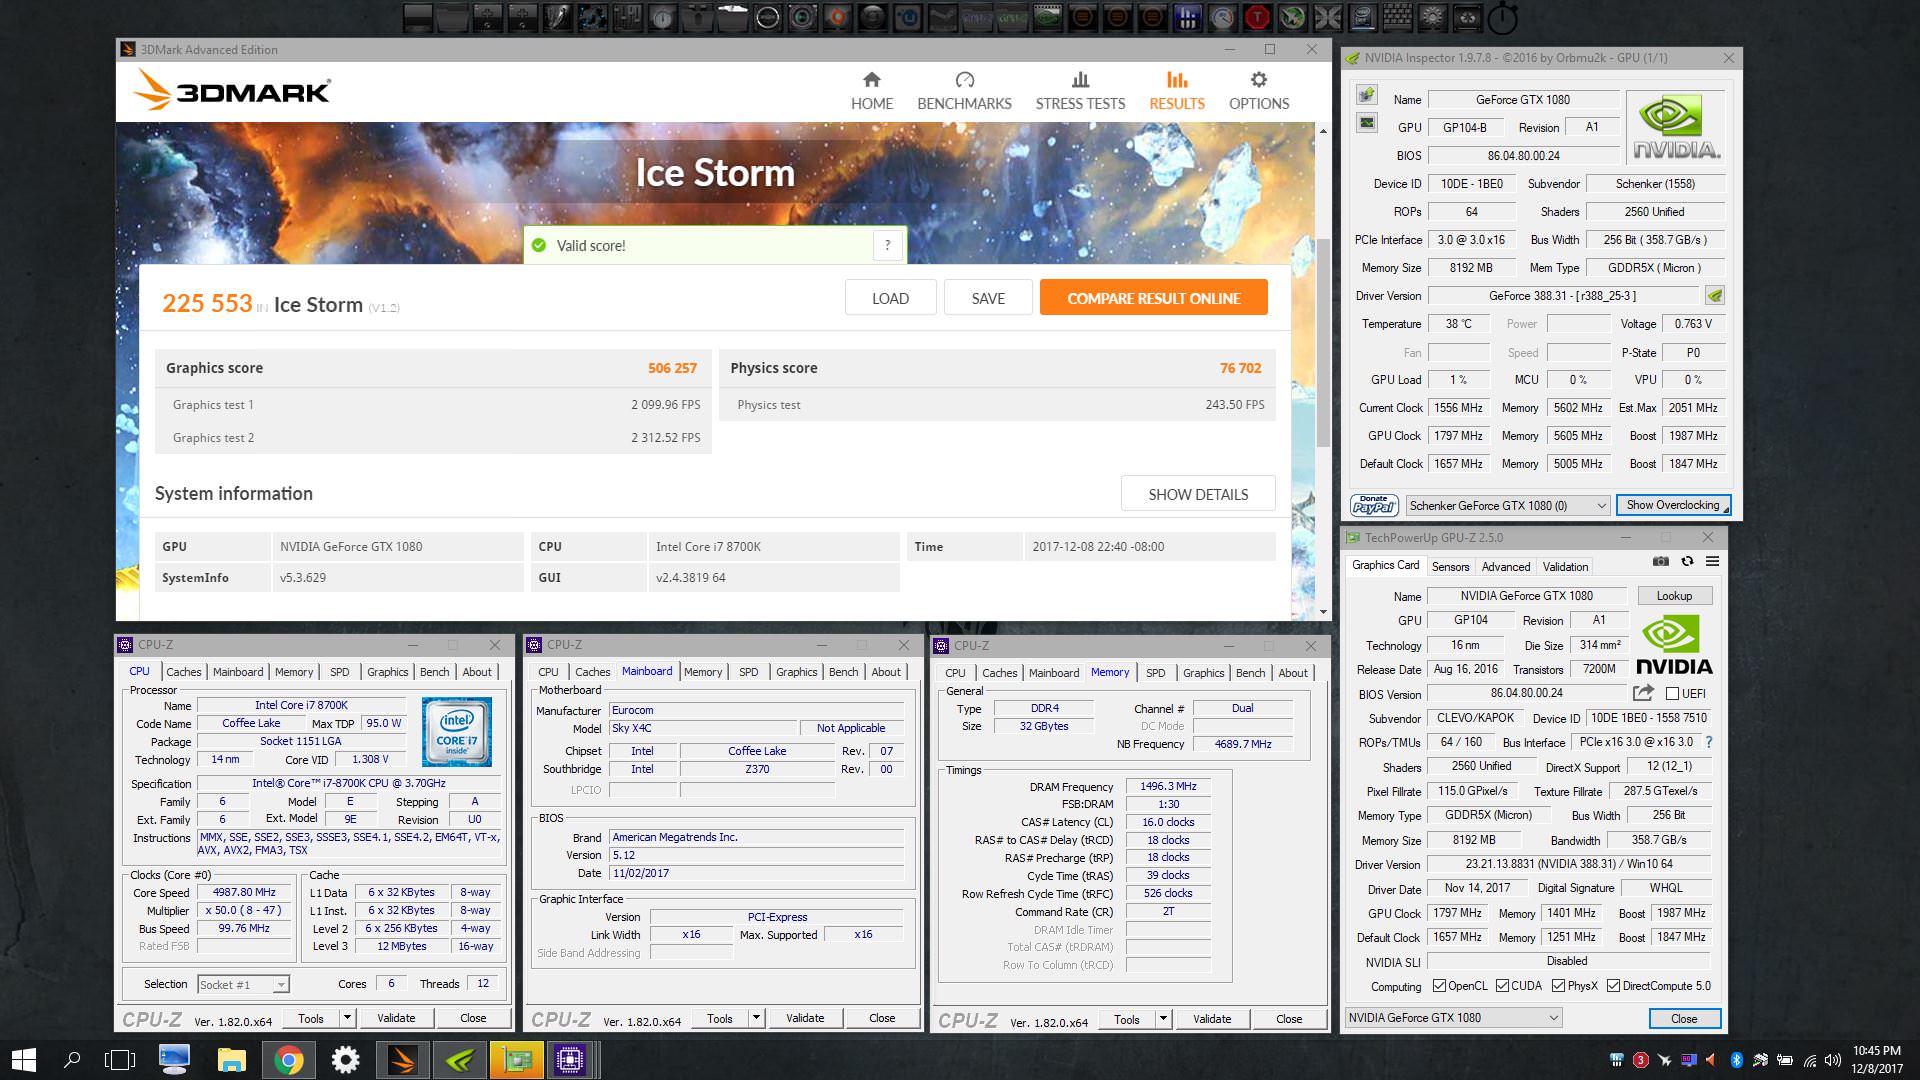
Task: Click the SAVE button in 3DMark
Action: pos(988,298)
